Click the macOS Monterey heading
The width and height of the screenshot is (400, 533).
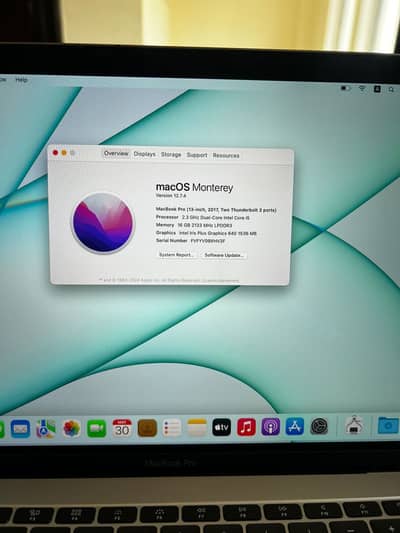click(194, 187)
